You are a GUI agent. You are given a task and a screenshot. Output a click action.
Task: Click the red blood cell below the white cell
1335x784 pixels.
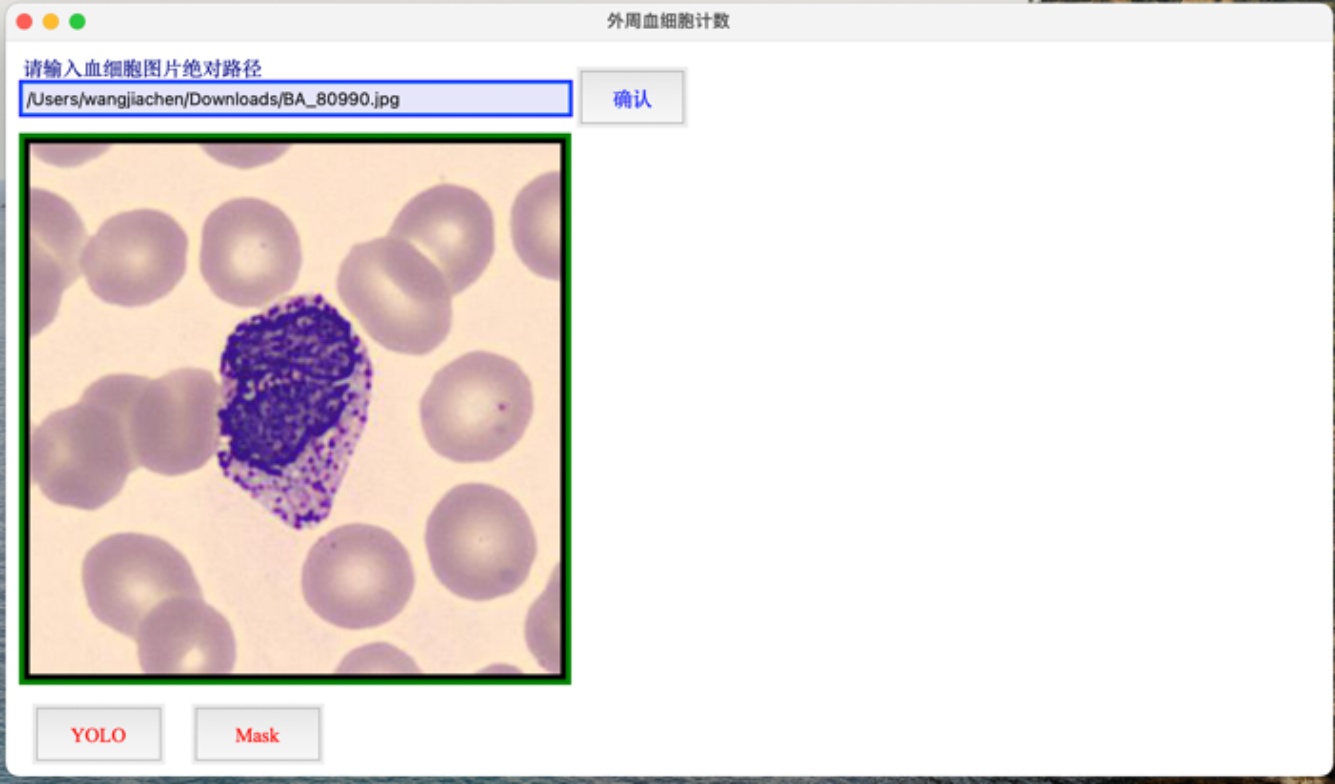click(357, 575)
